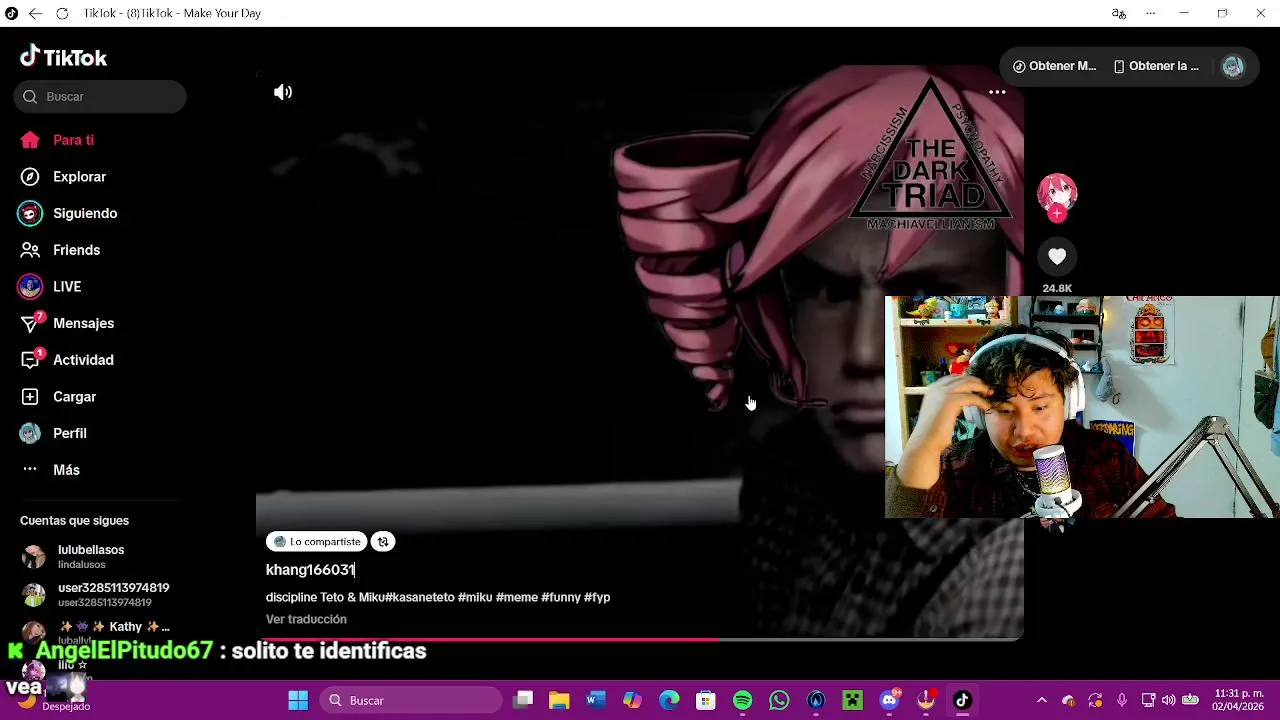Open the user3285113974819 followed account

pos(95,595)
